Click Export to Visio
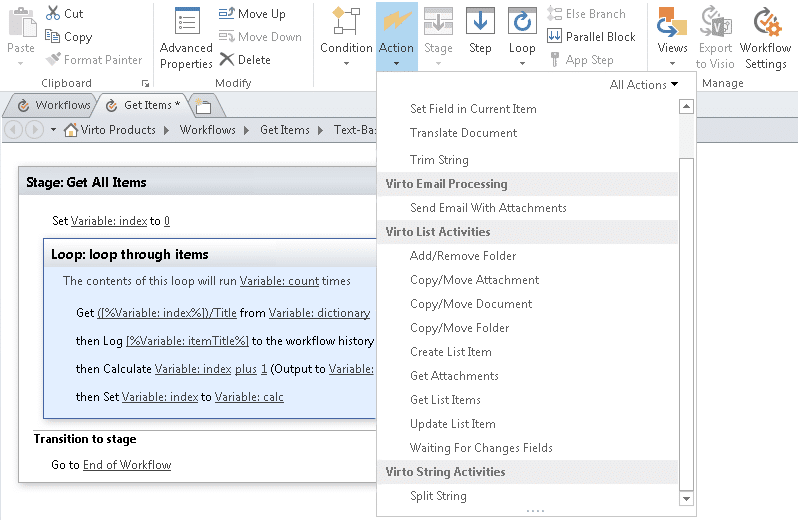Viewport: 798px width, 520px height. (x=715, y=38)
